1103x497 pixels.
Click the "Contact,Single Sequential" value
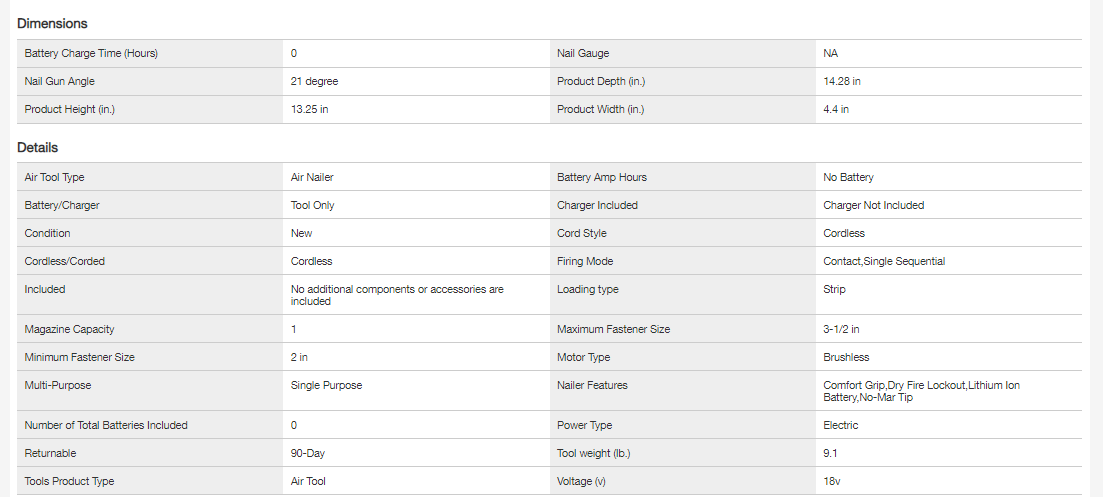884,261
